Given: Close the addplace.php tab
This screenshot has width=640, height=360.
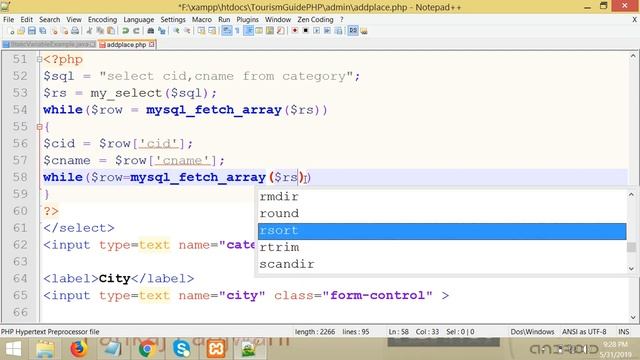Looking at the screenshot, I should point(151,44).
